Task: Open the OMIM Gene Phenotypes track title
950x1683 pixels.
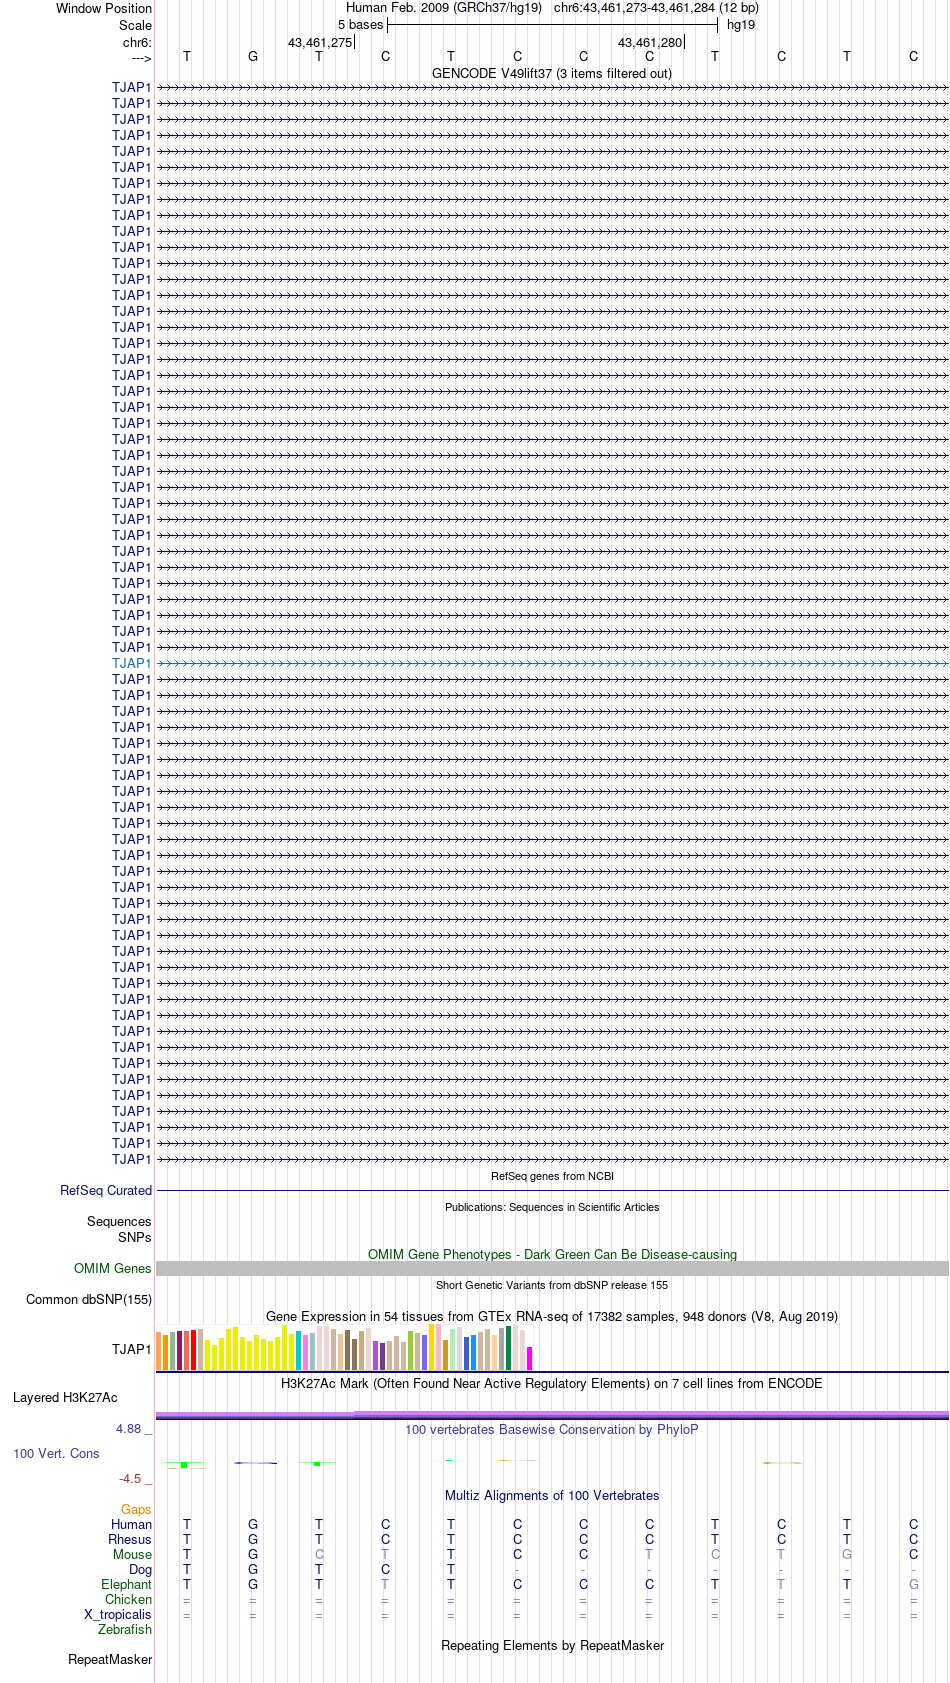Action: coord(552,1254)
